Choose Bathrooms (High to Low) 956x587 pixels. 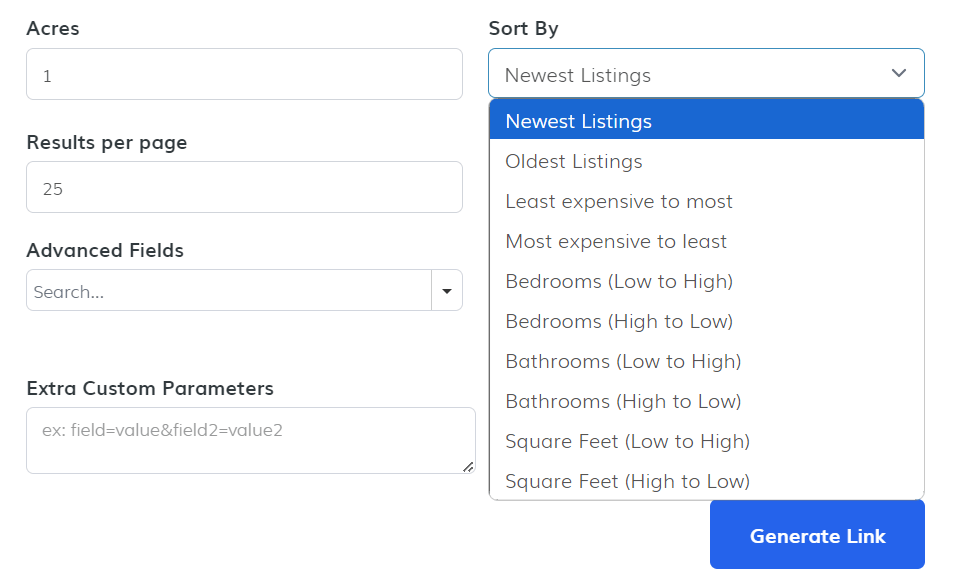pyautogui.click(x=705, y=401)
